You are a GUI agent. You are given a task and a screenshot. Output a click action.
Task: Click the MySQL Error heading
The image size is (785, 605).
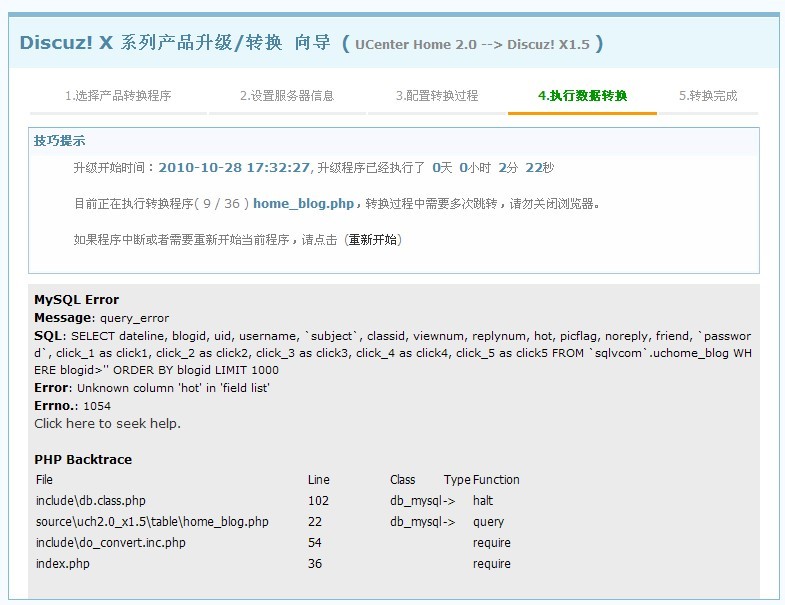tap(77, 300)
